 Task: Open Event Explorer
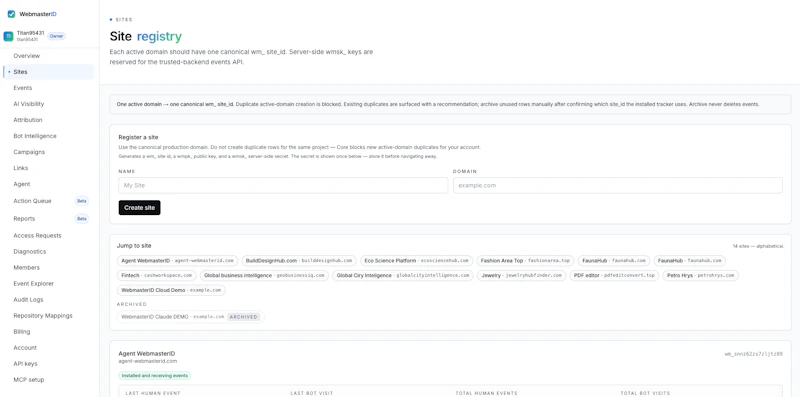click(33, 284)
